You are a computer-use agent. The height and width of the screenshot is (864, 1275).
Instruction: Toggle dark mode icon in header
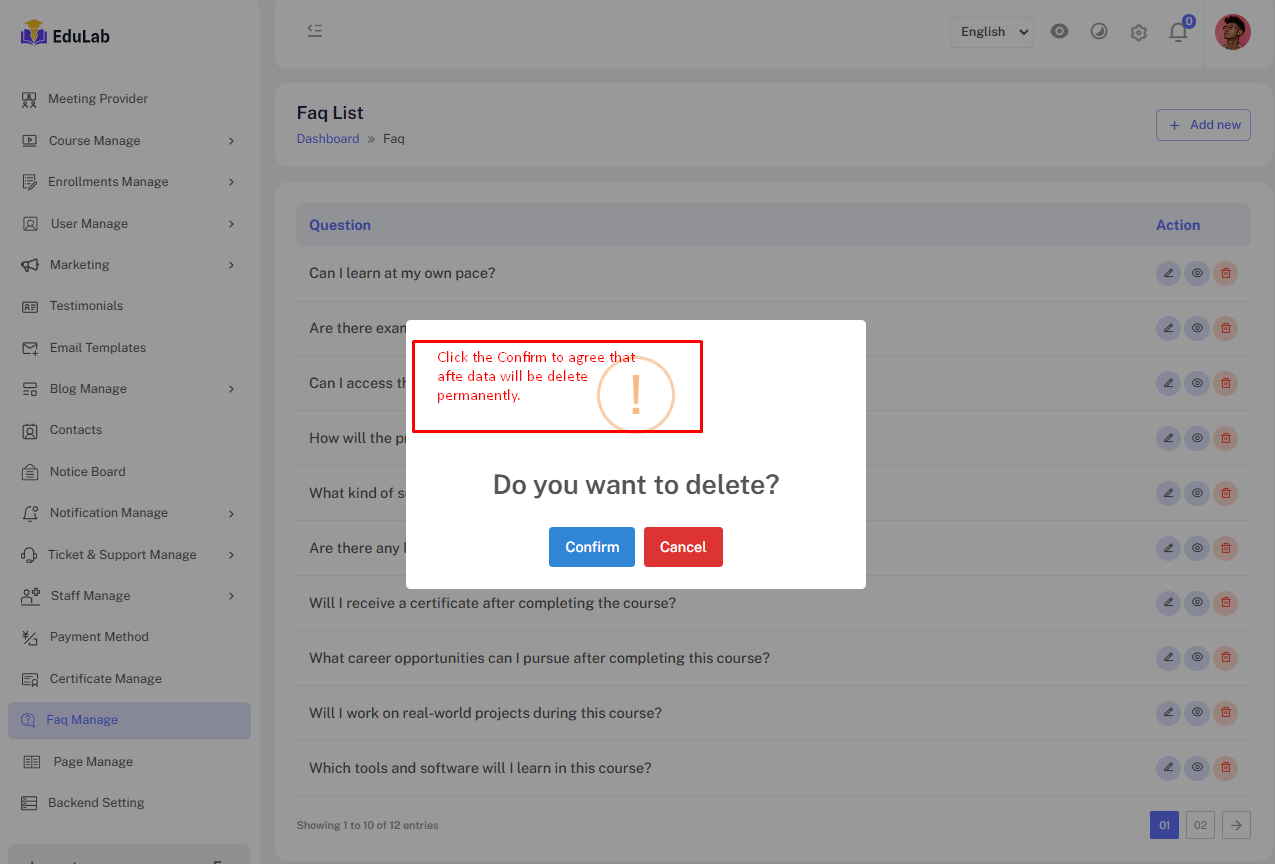tap(1098, 31)
